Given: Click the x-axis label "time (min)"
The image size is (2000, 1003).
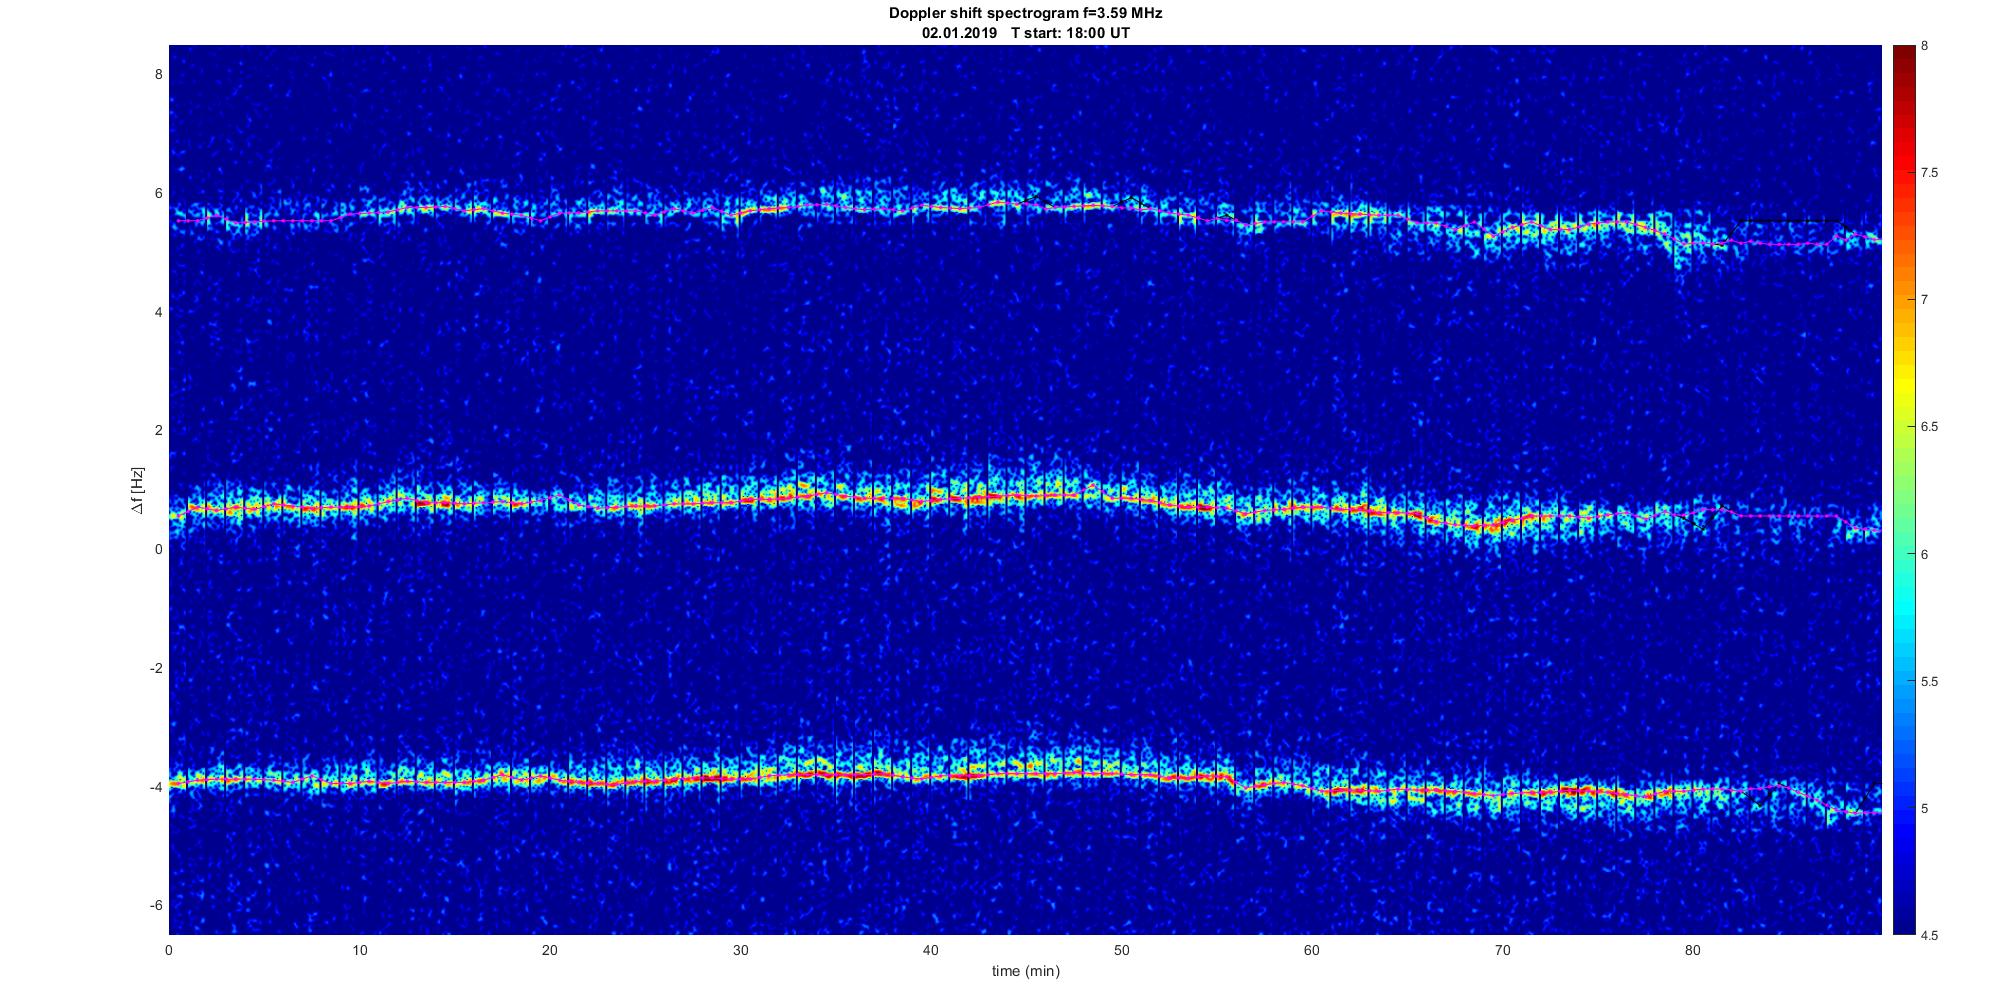Looking at the screenshot, I should tap(1025, 971).
